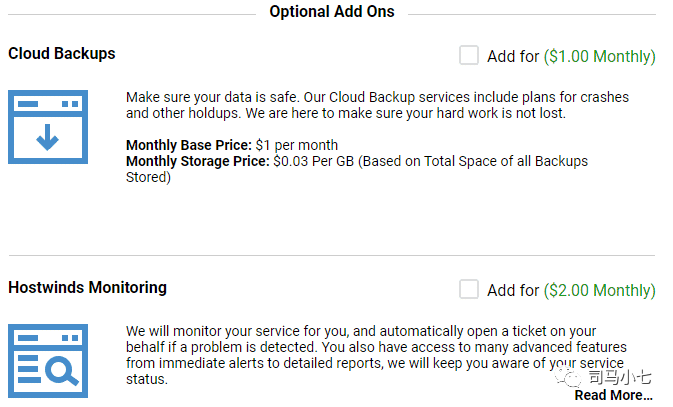
Task: Click the Cloud Backup description paragraph
Action: (377, 105)
